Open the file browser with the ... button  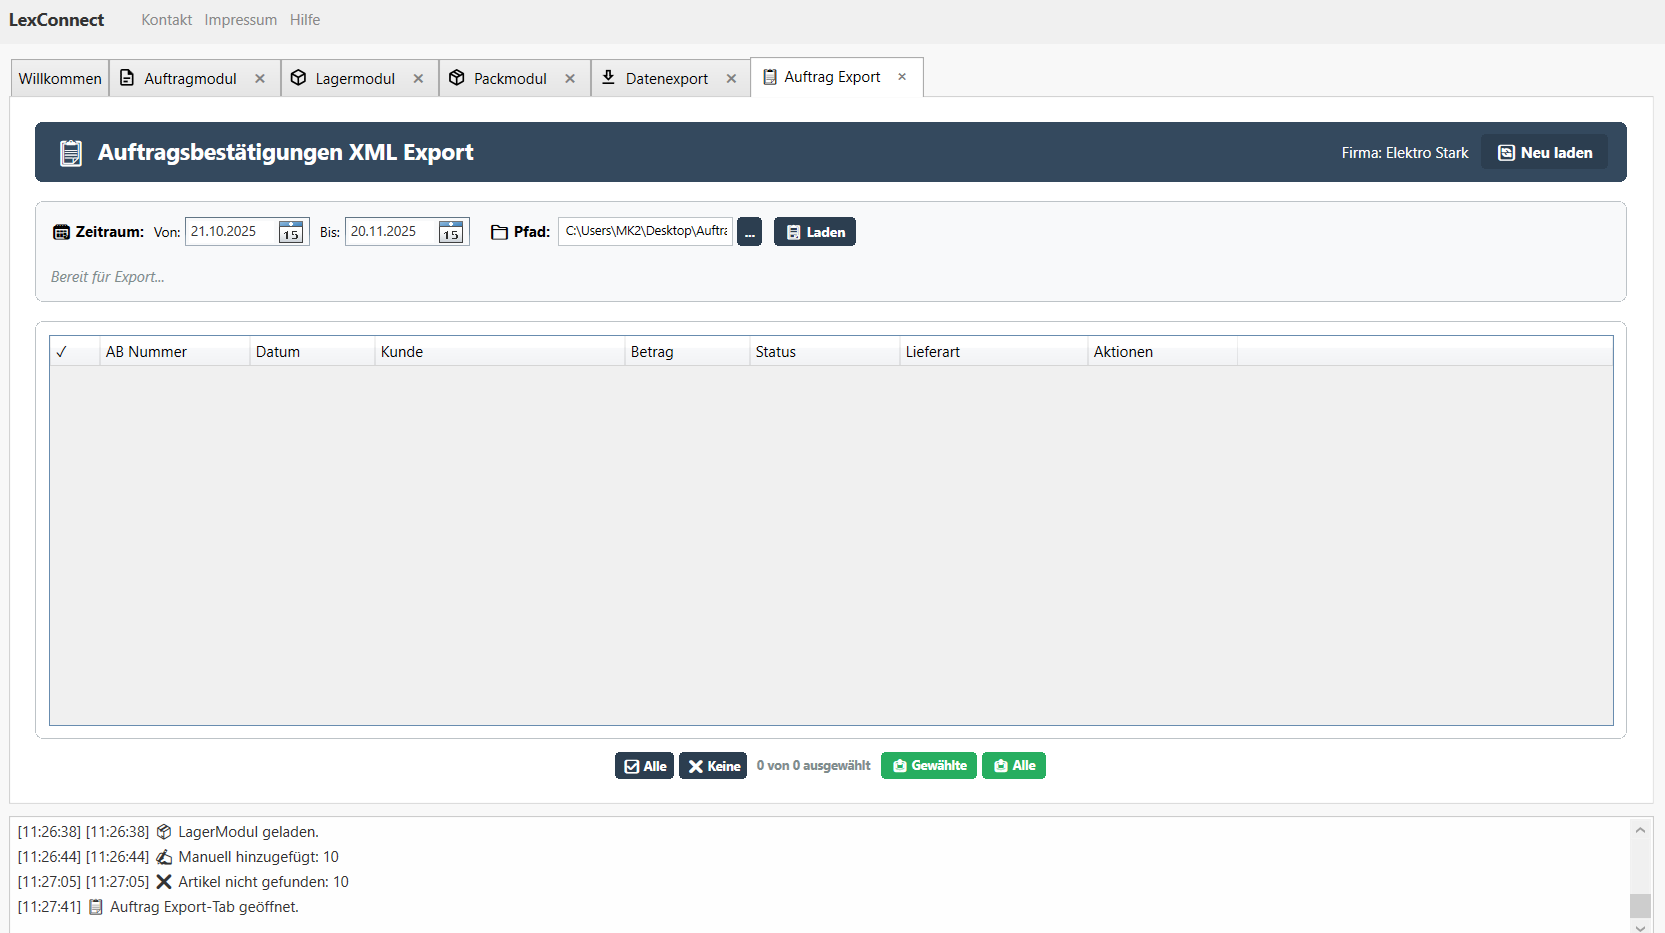pyautogui.click(x=749, y=231)
